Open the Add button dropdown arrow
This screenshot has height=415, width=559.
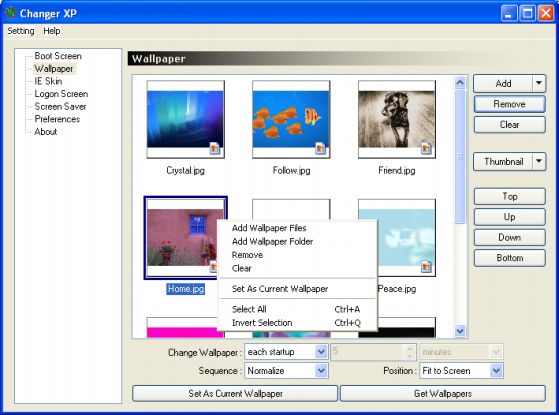[539, 83]
